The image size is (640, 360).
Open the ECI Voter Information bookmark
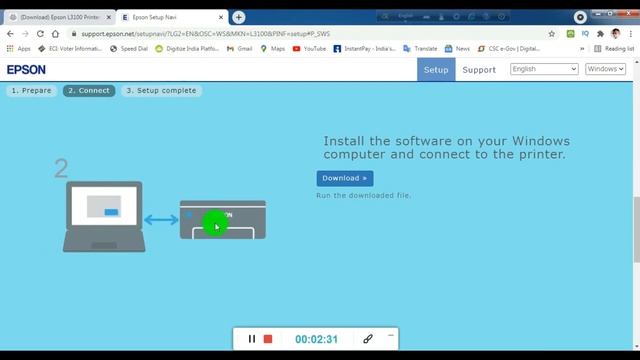(70, 49)
